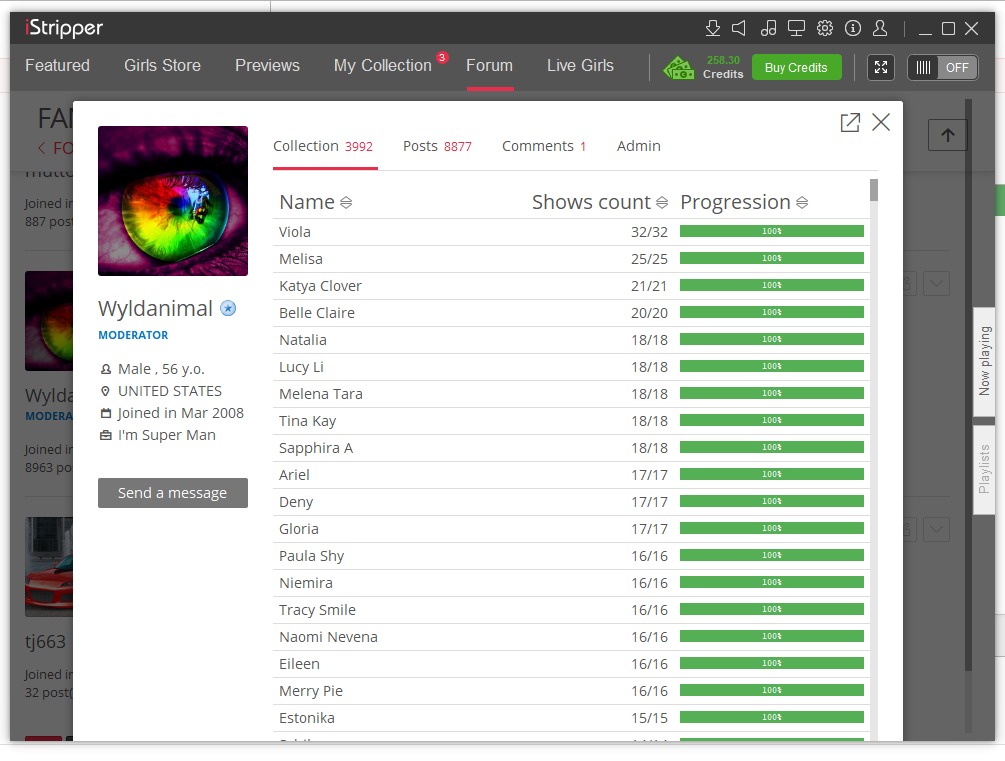Select the Collection 3992 profile tab
1005x761 pixels.
pos(323,146)
